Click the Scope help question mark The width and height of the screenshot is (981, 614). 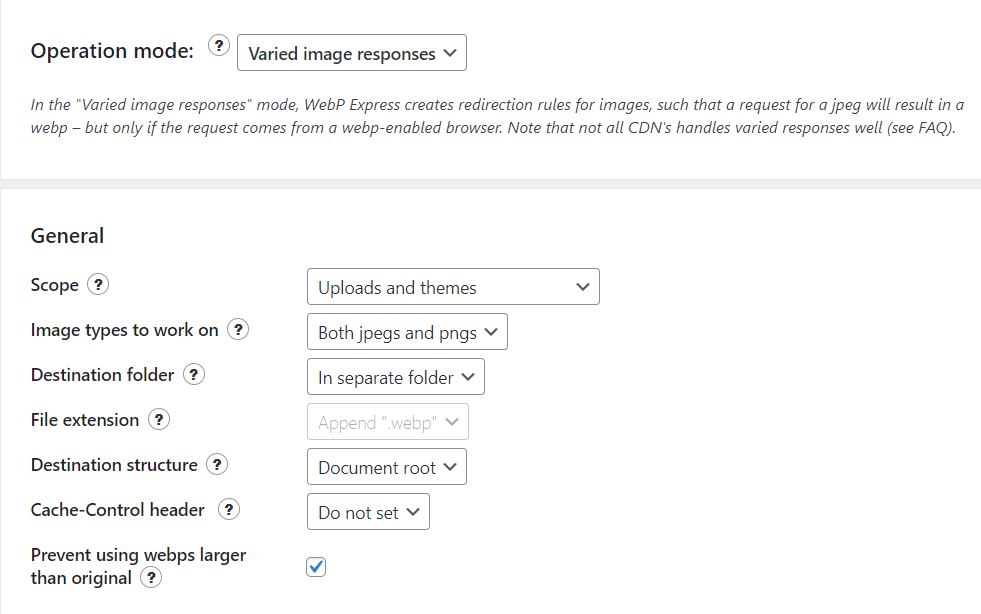tap(98, 285)
